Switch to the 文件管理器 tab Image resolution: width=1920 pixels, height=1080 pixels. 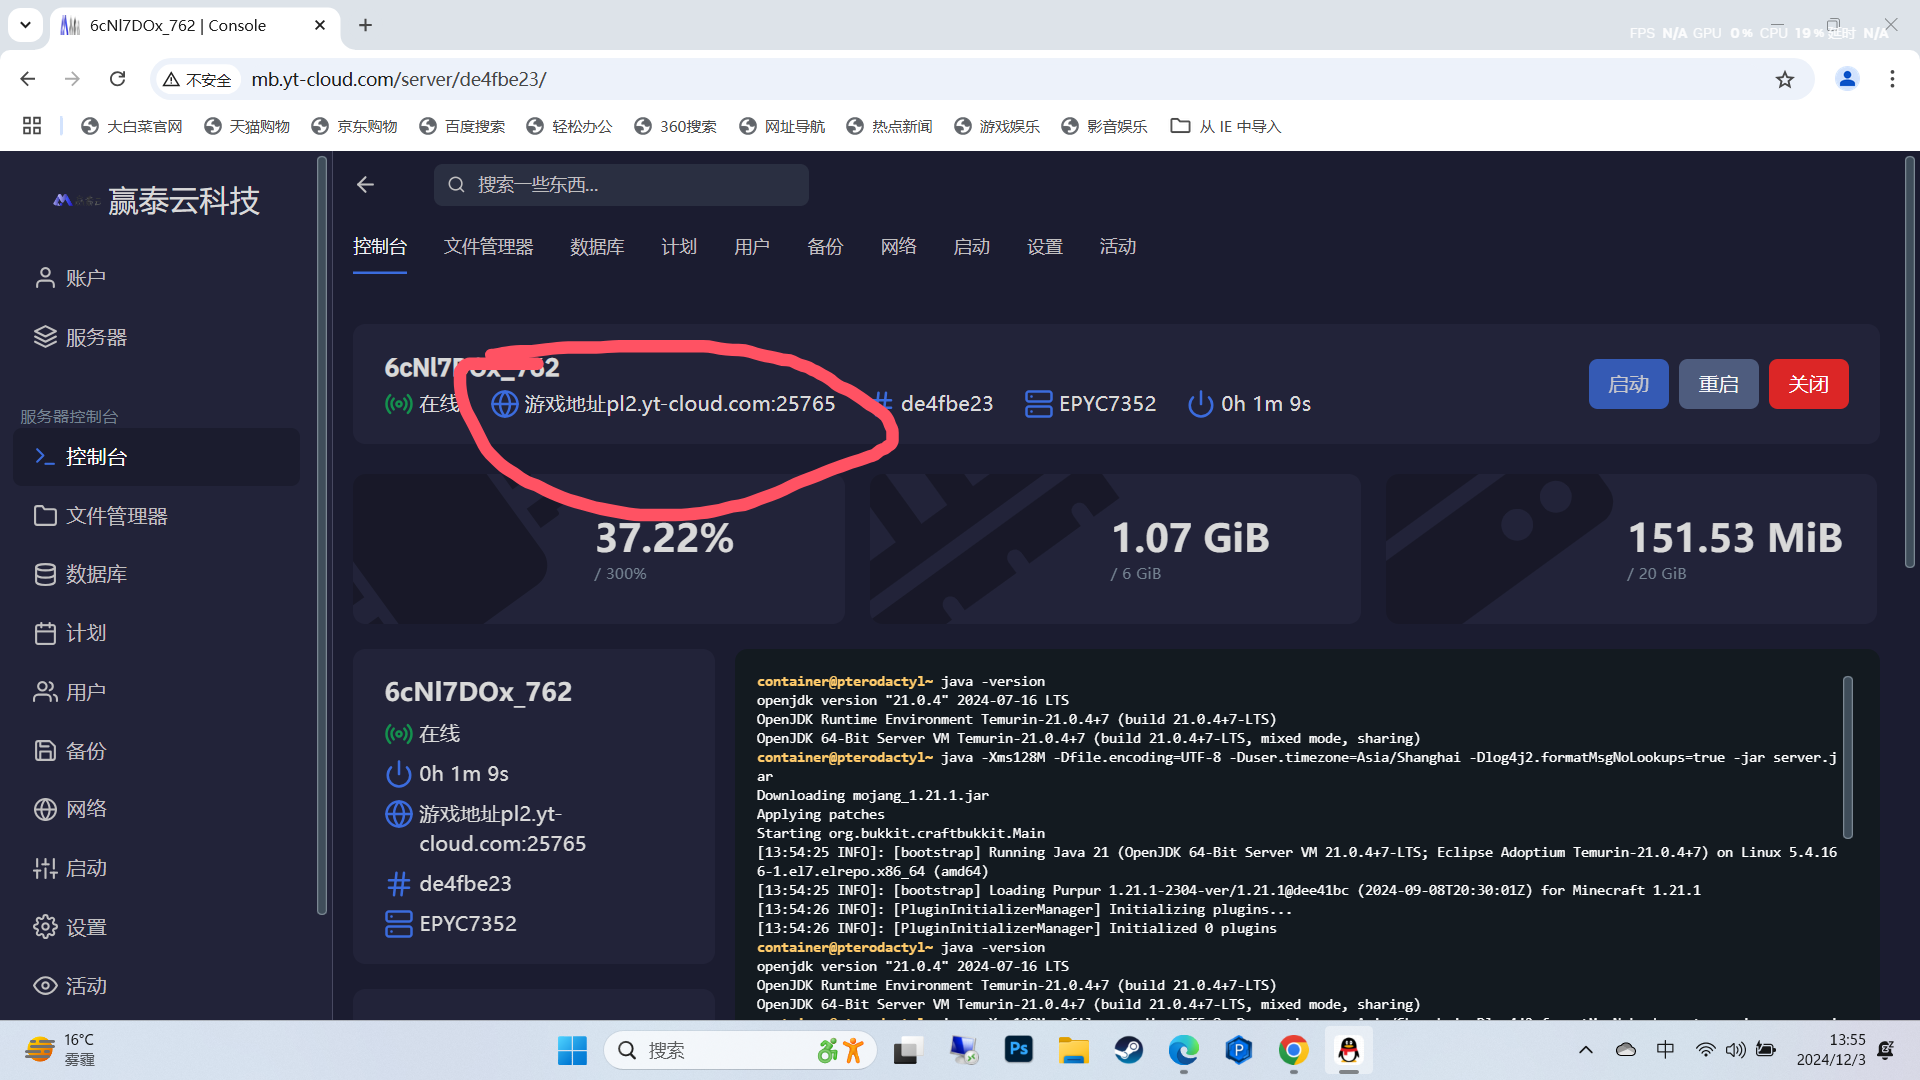(x=488, y=247)
